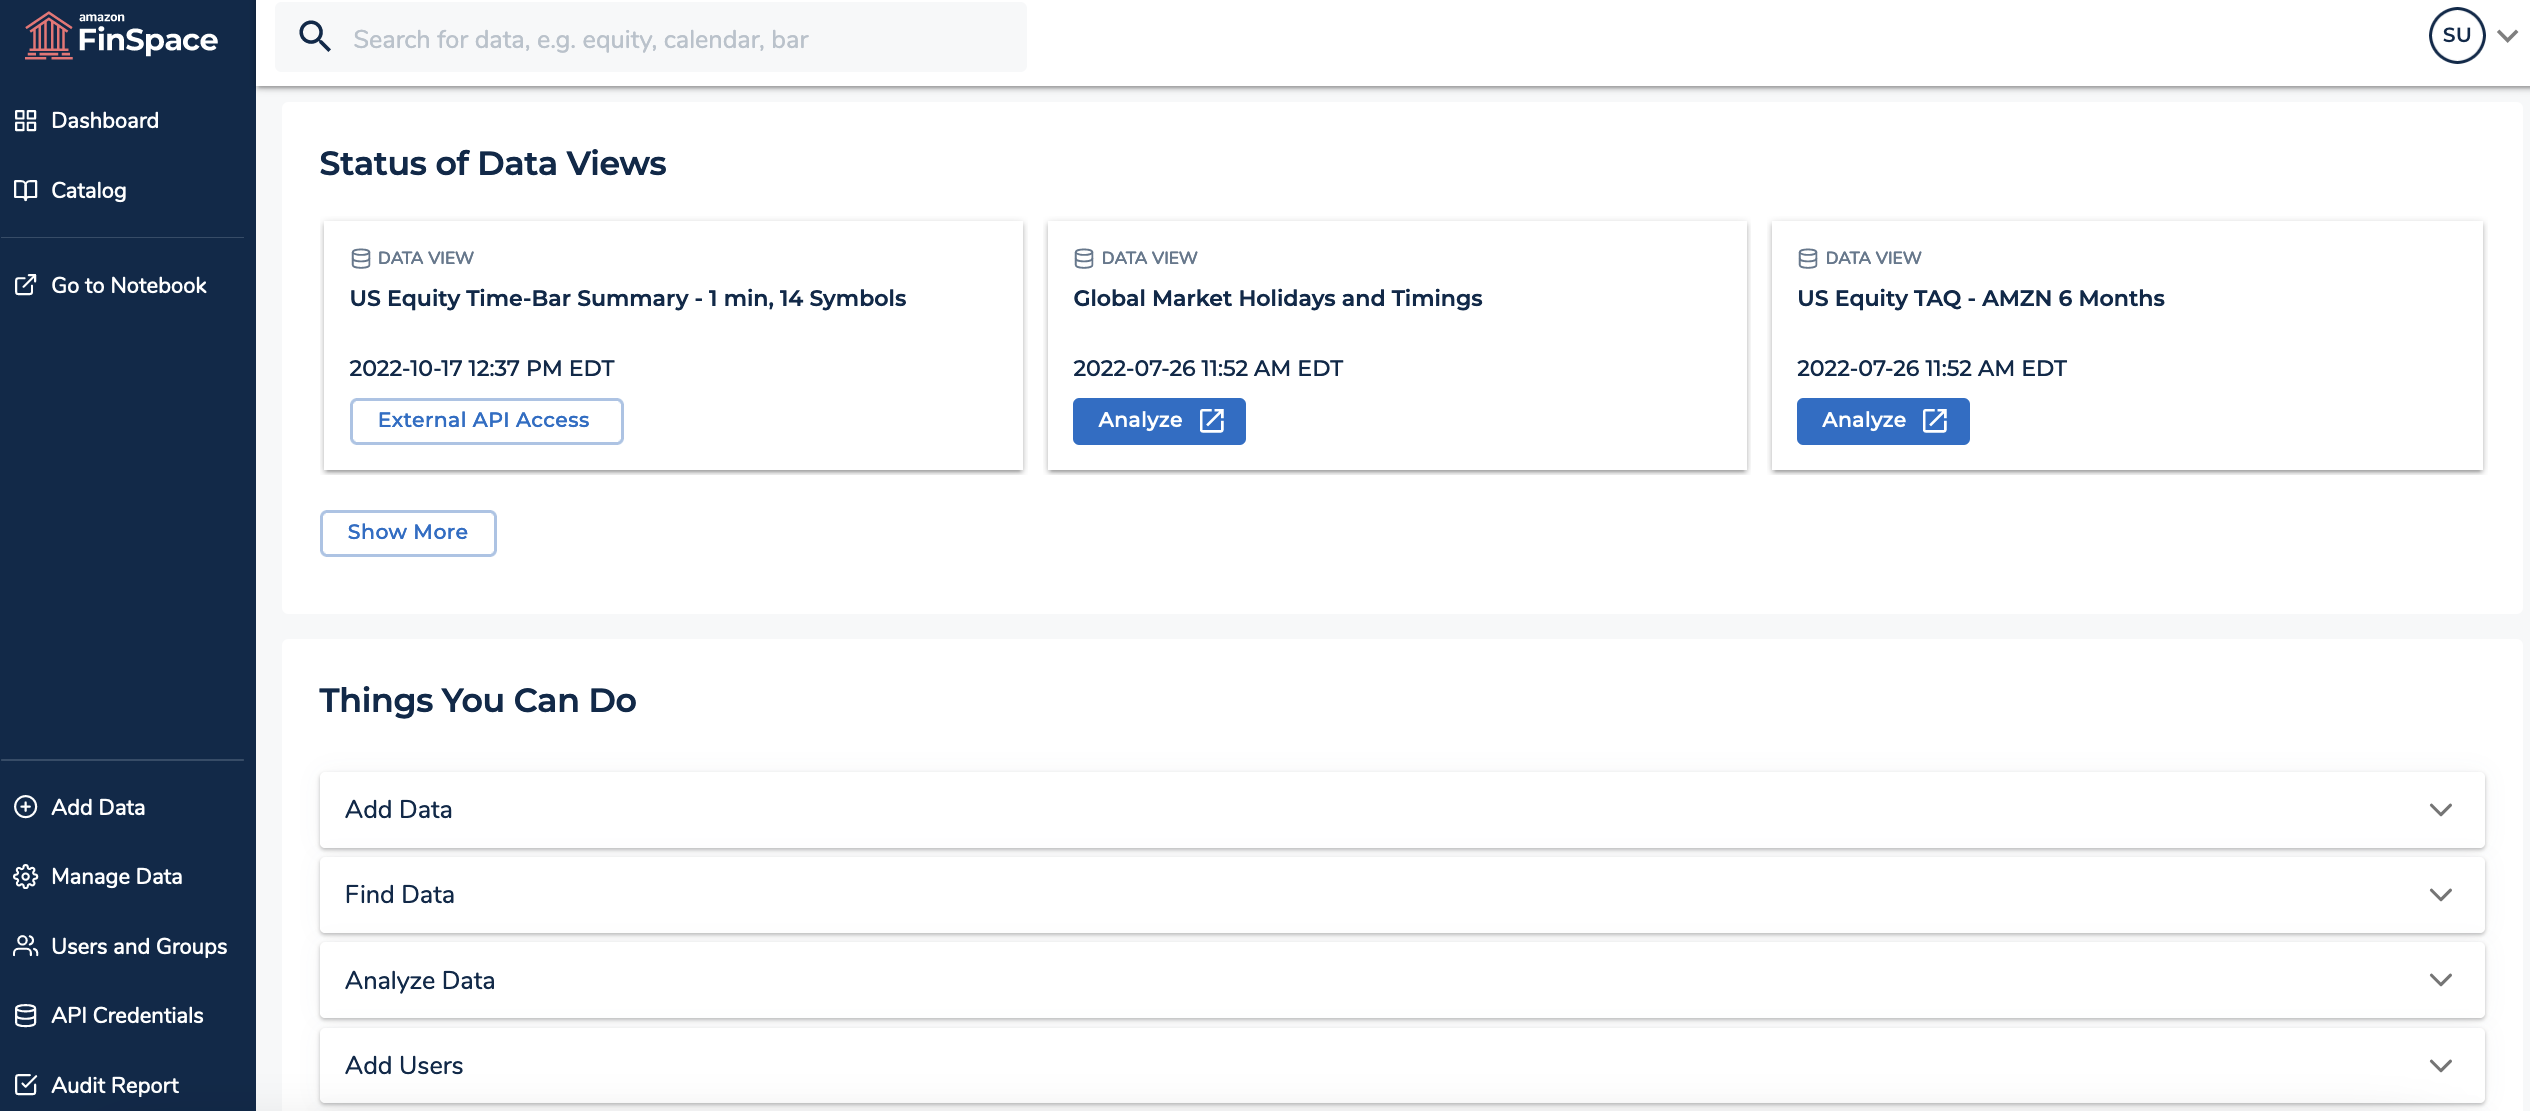2530x1111 pixels.
Task: Open Manage Data settings in the sidebar
Action: [x=116, y=876]
